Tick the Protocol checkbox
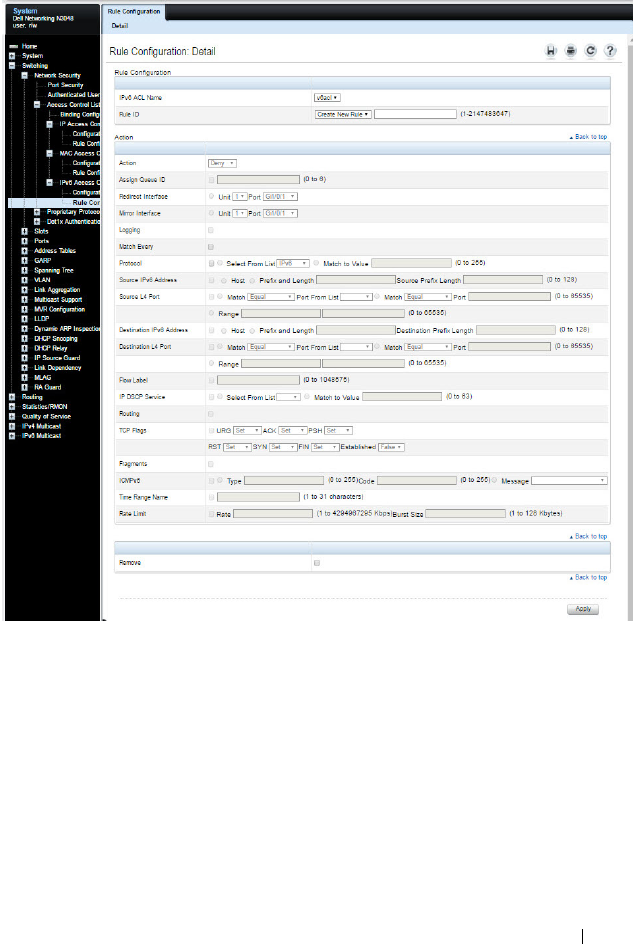Image resolution: width=641 pixels, height=944 pixels. pyautogui.click(x=211, y=264)
